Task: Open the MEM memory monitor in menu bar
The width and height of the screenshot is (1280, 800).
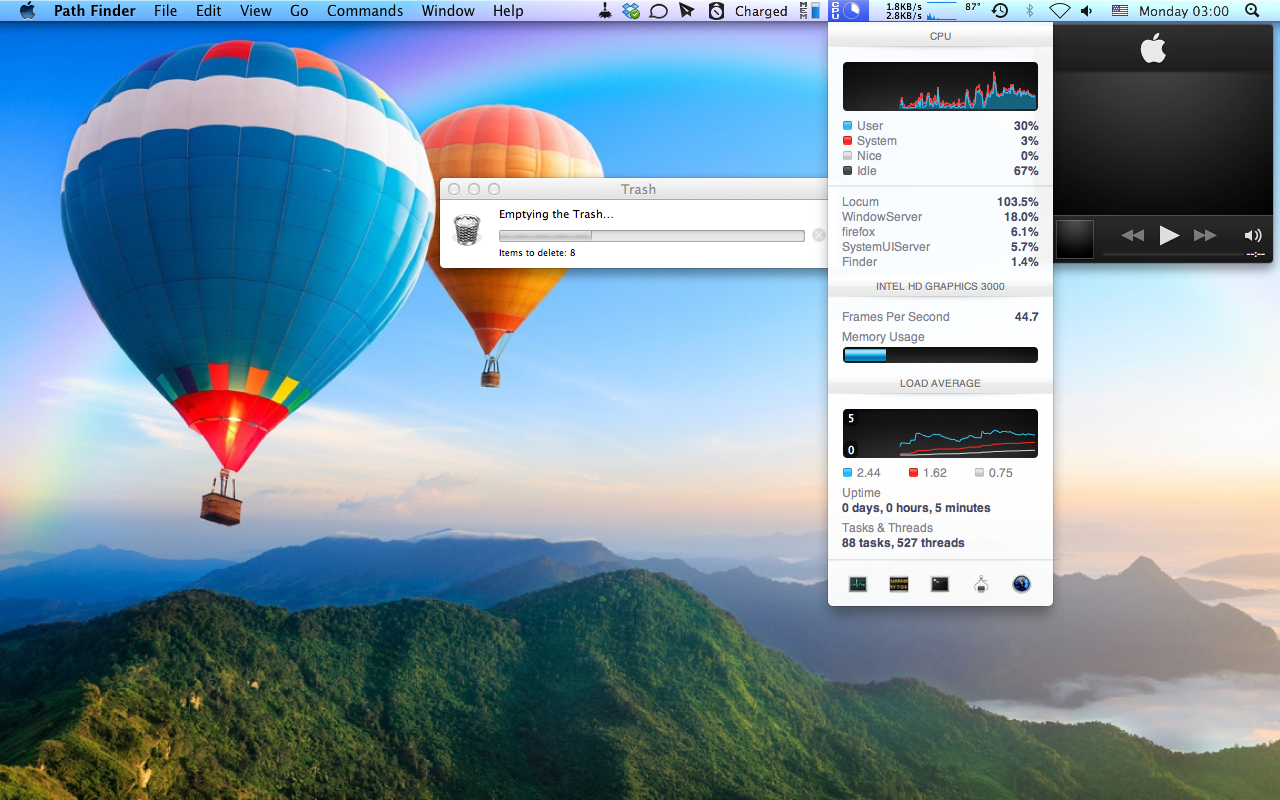Action: tap(809, 11)
